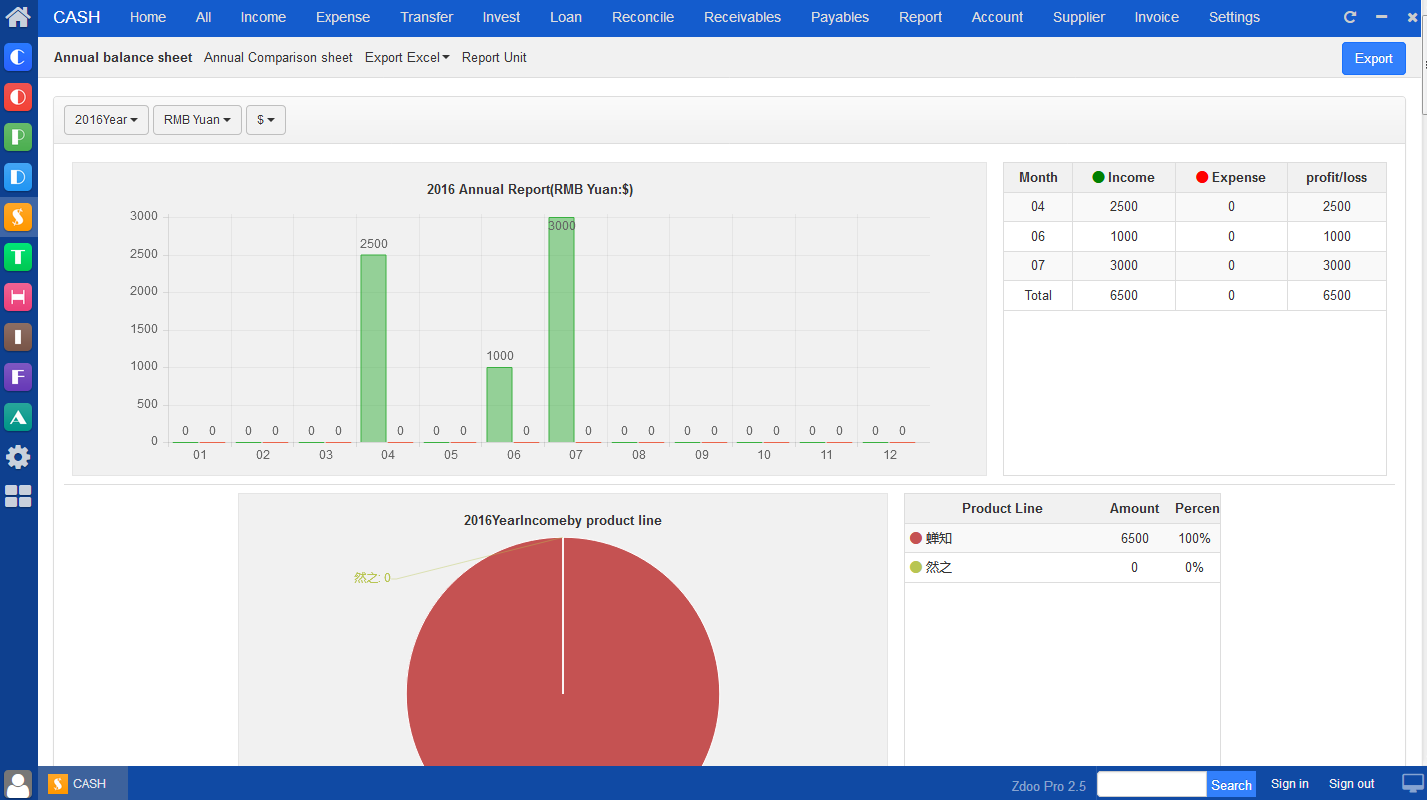Click the profit/loss column header
The image size is (1427, 800).
[1336, 178]
